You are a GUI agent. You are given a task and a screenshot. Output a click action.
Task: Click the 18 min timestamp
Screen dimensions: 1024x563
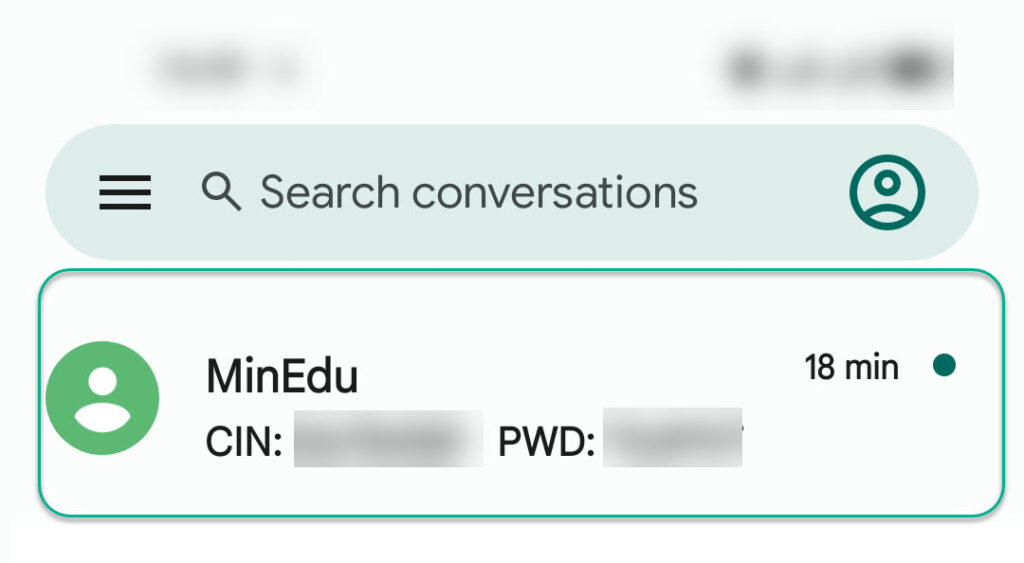pos(852,367)
